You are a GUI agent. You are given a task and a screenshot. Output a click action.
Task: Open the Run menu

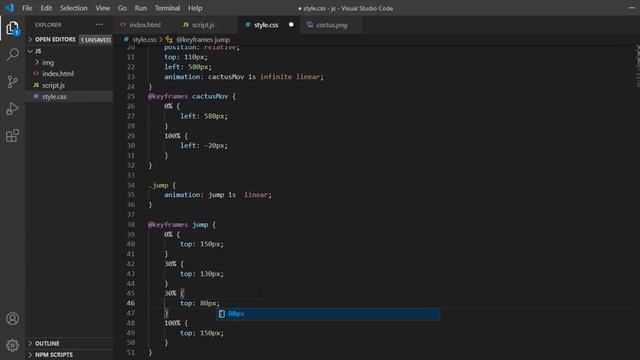tap(141, 8)
